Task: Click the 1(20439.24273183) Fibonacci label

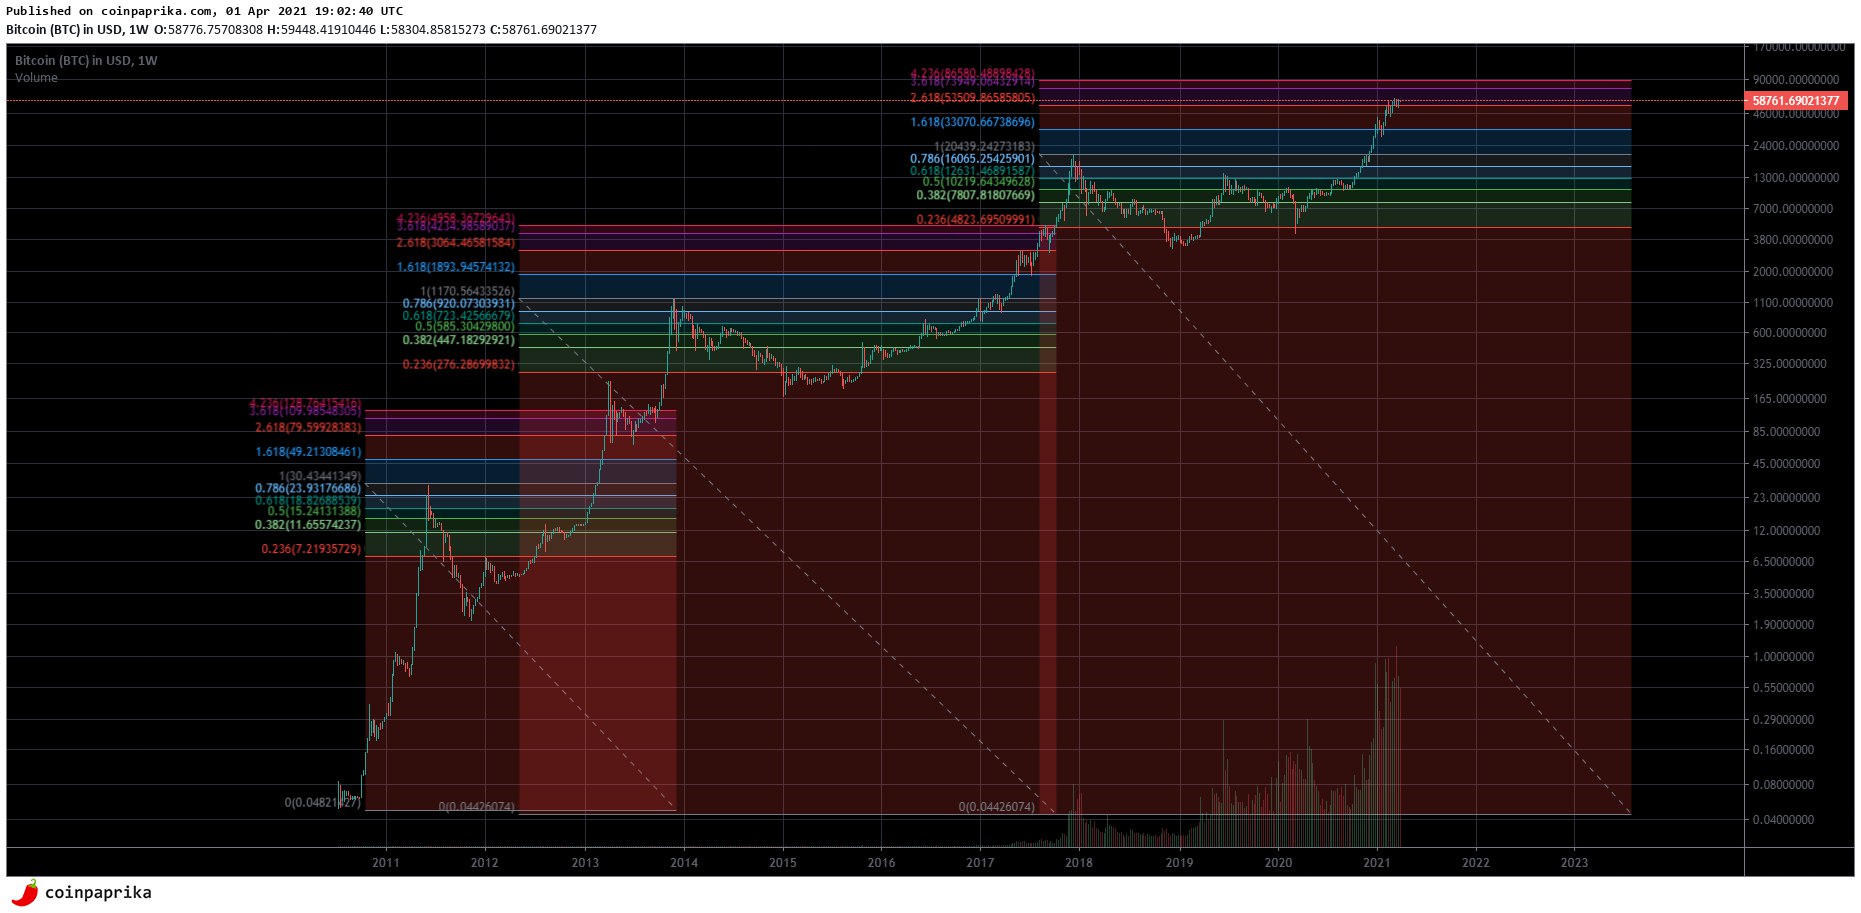Action: coord(984,147)
